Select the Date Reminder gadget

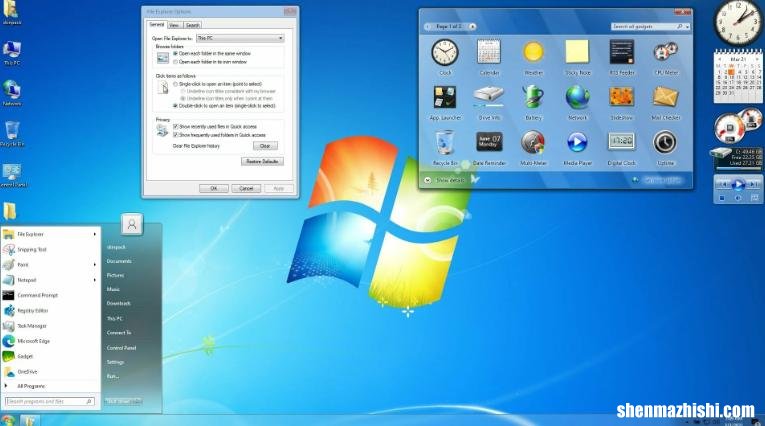(x=489, y=142)
